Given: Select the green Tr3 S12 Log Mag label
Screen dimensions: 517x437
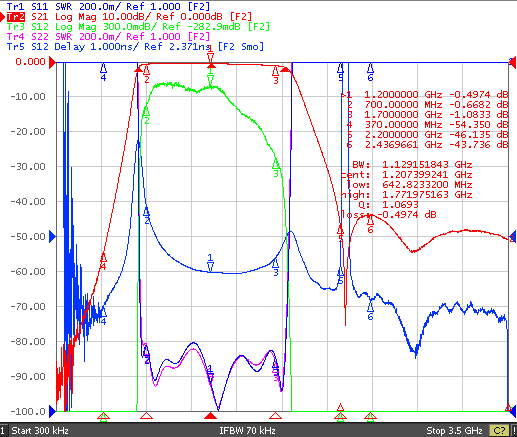Looking at the screenshot, I should [138, 27].
